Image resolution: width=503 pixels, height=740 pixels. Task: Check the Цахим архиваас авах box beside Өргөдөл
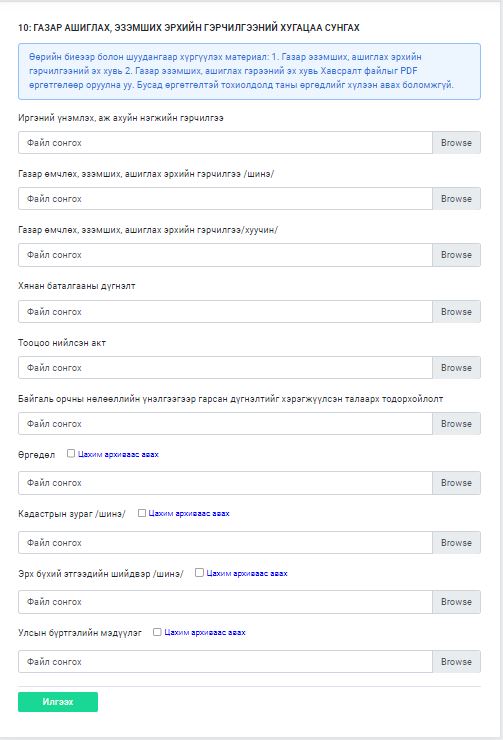(71, 454)
